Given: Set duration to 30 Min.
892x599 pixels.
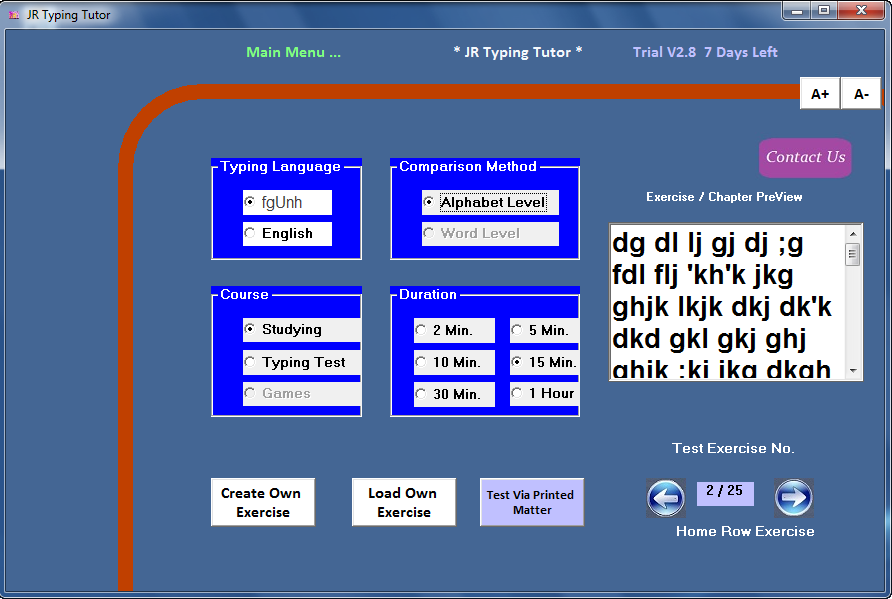Looking at the screenshot, I should (454, 394).
